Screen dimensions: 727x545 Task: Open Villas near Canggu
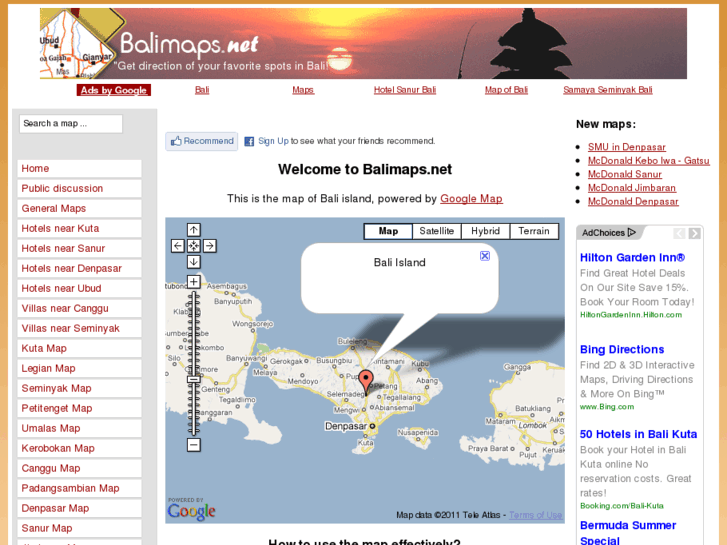coord(79,308)
